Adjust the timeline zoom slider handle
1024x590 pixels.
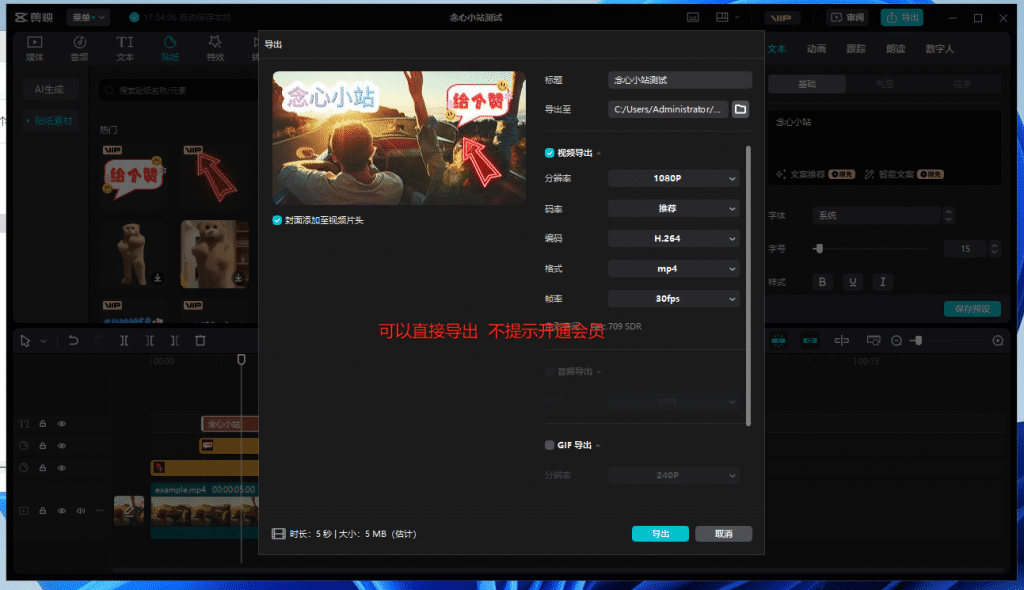(918, 340)
